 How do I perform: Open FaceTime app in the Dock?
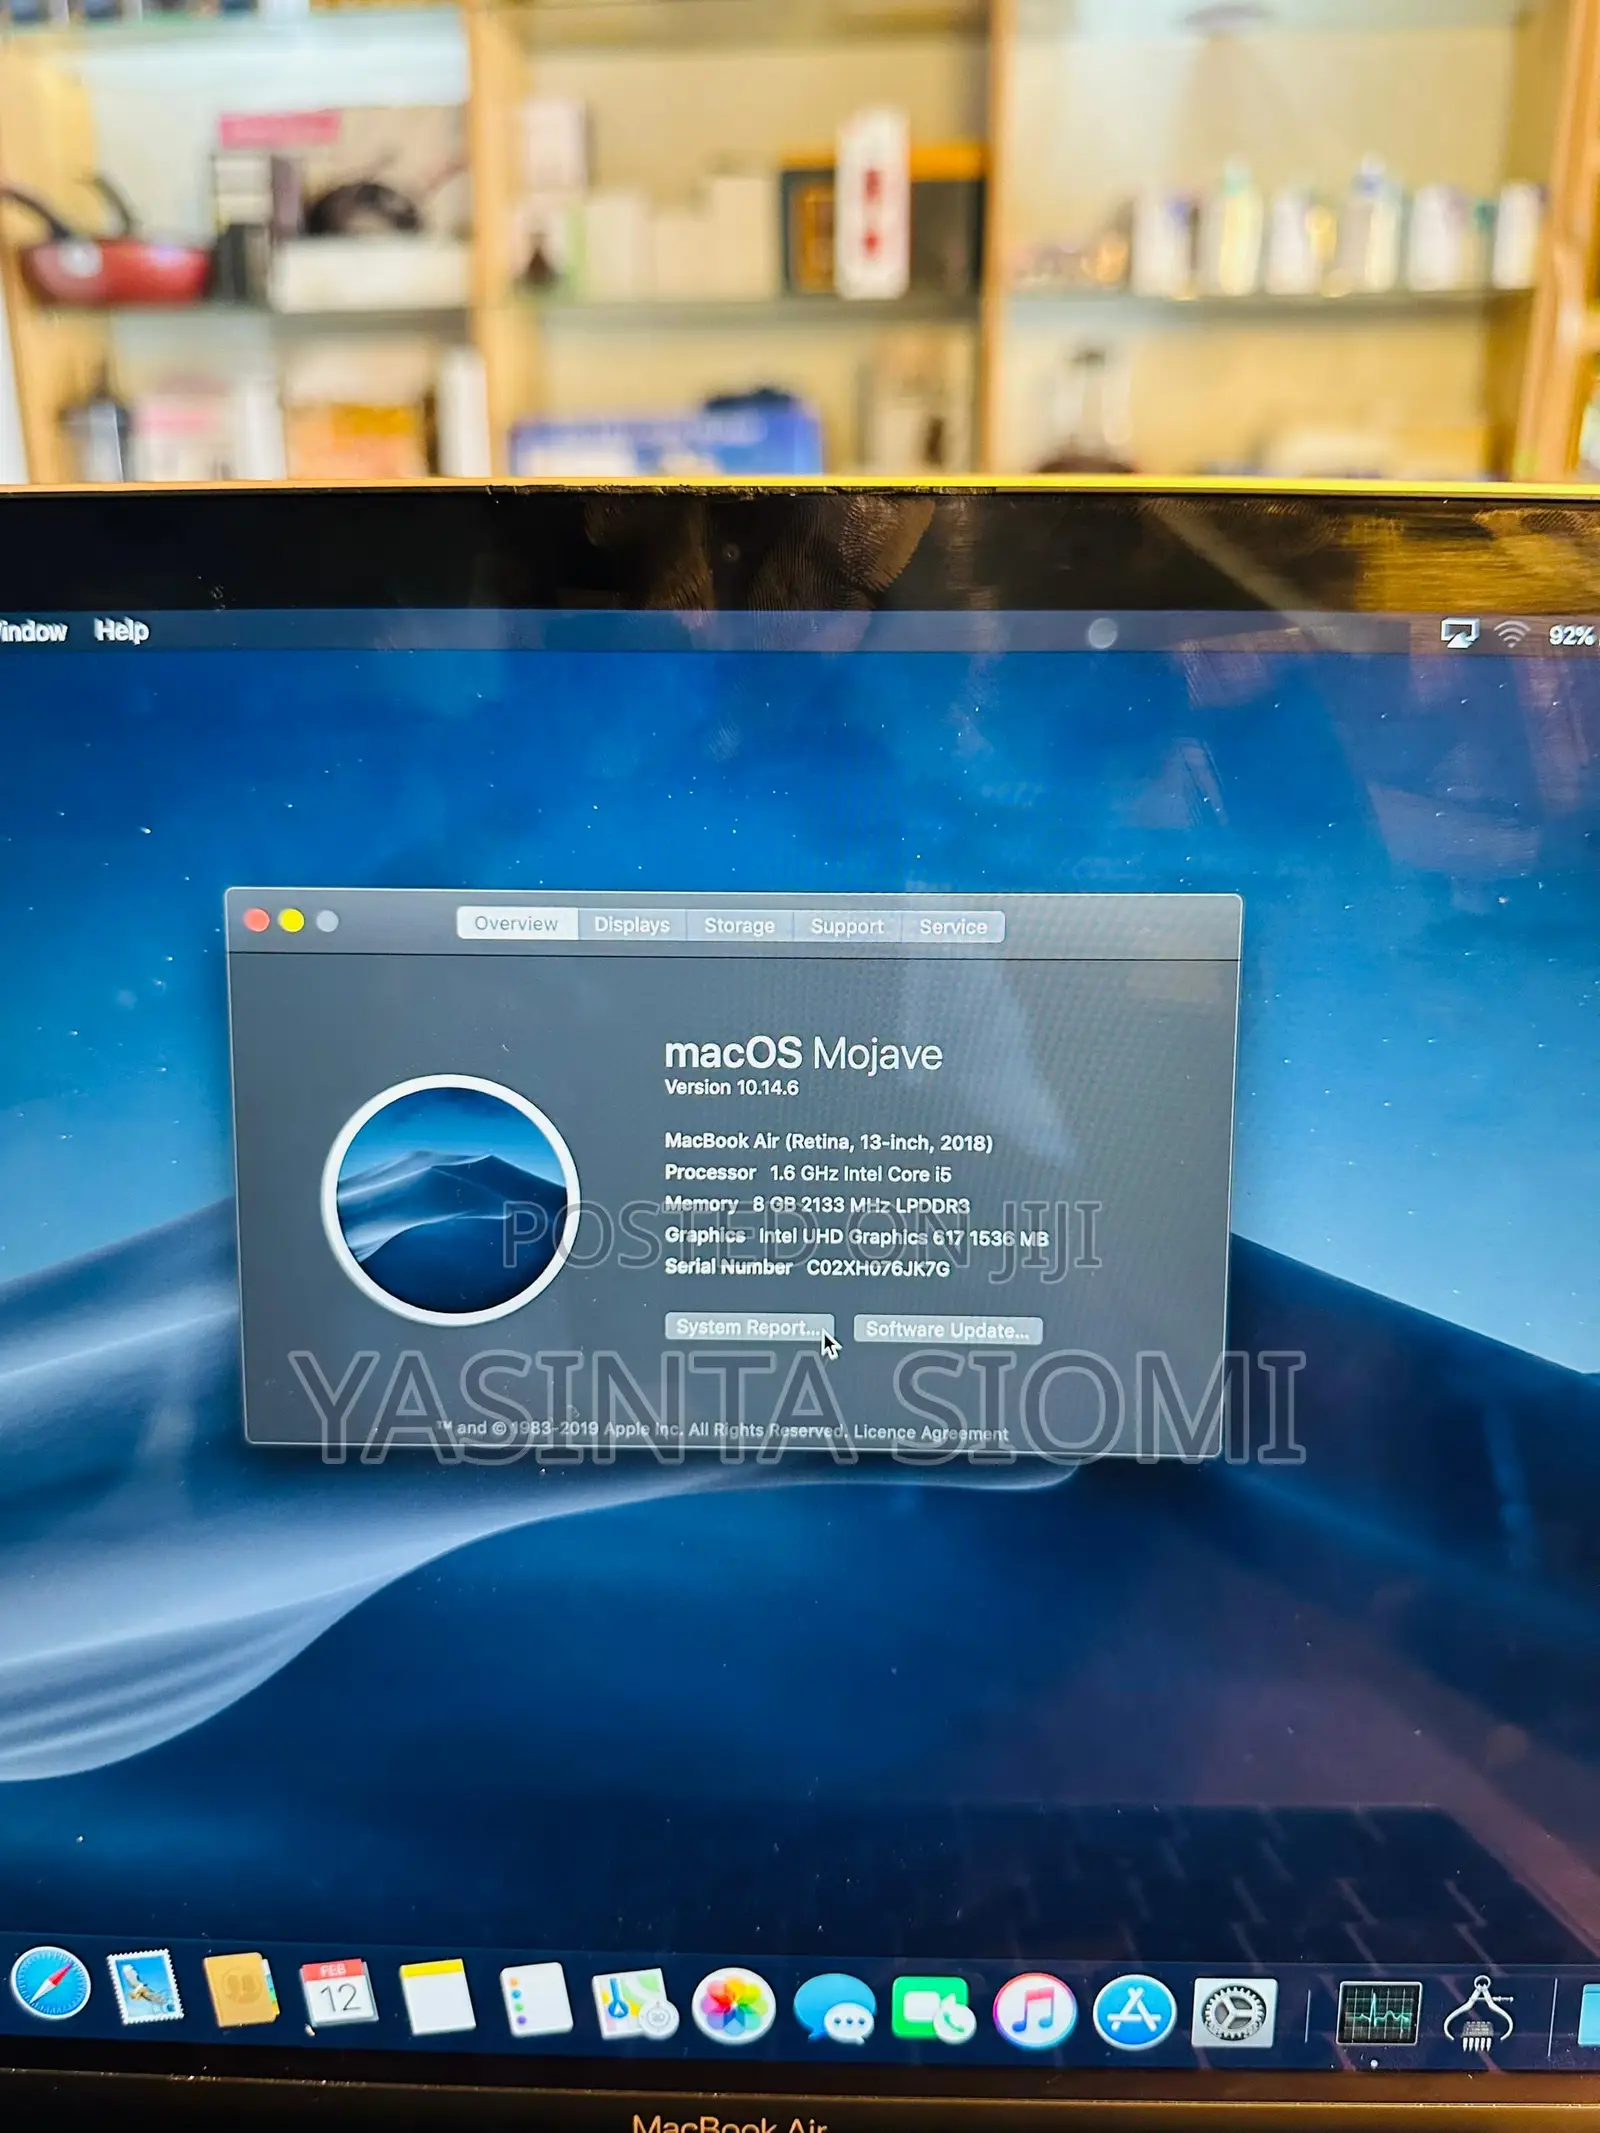pos(933,2008)
